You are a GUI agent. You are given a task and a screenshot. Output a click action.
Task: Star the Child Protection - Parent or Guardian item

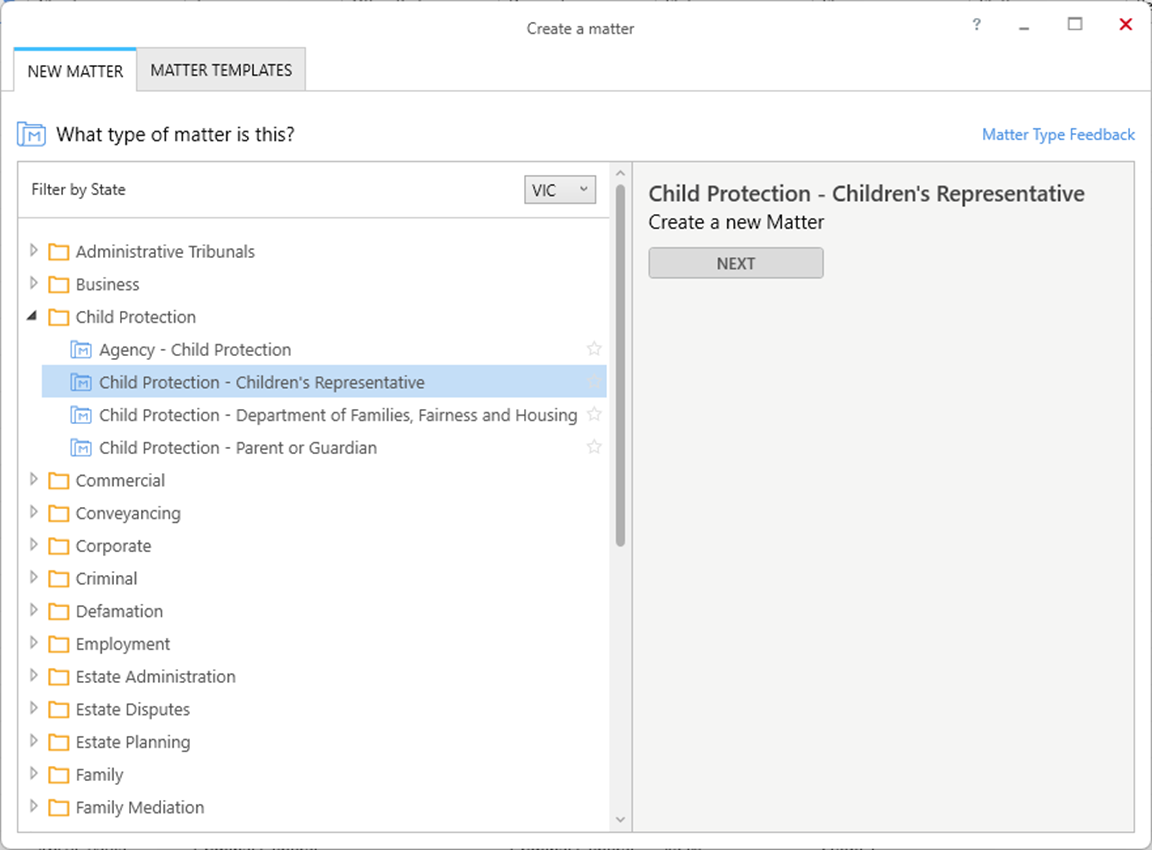pyautogui.click(x=594, y=447)
